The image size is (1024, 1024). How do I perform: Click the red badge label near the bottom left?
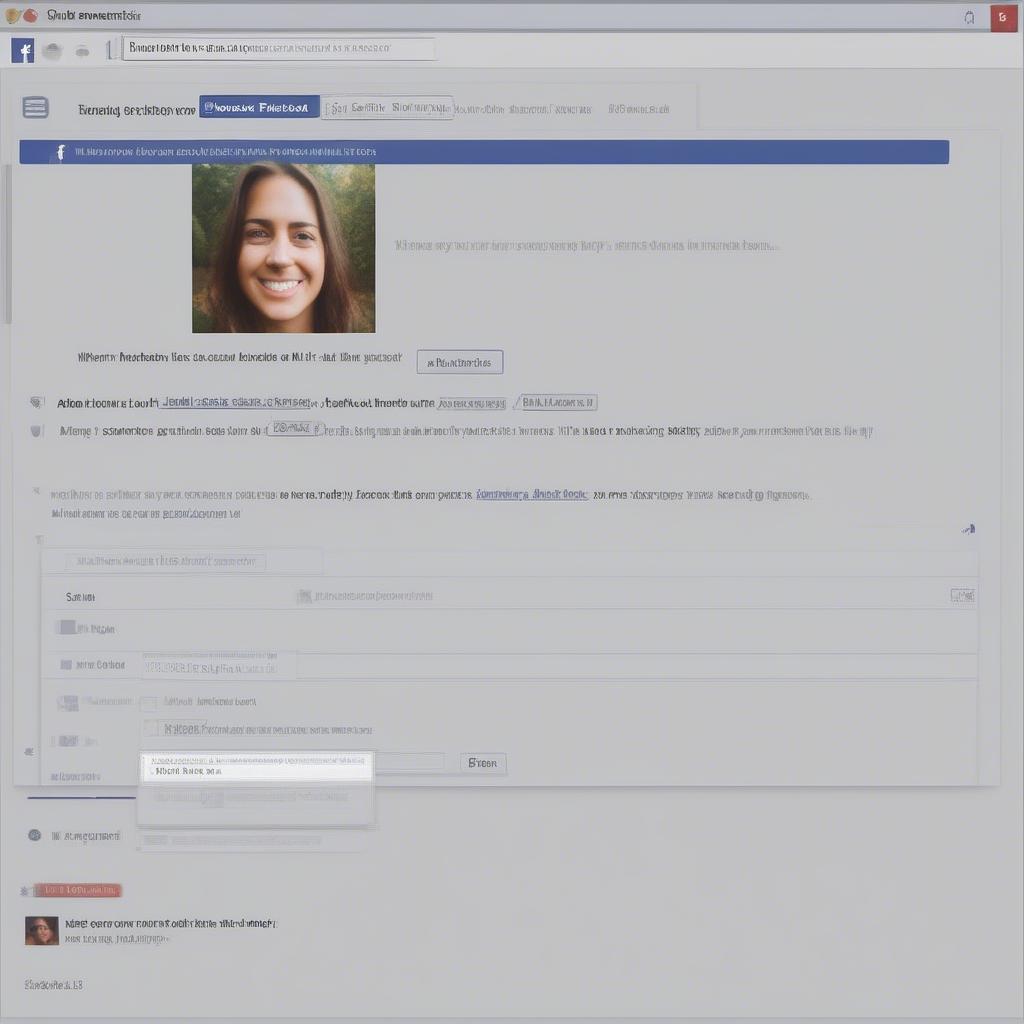[77, 890]
